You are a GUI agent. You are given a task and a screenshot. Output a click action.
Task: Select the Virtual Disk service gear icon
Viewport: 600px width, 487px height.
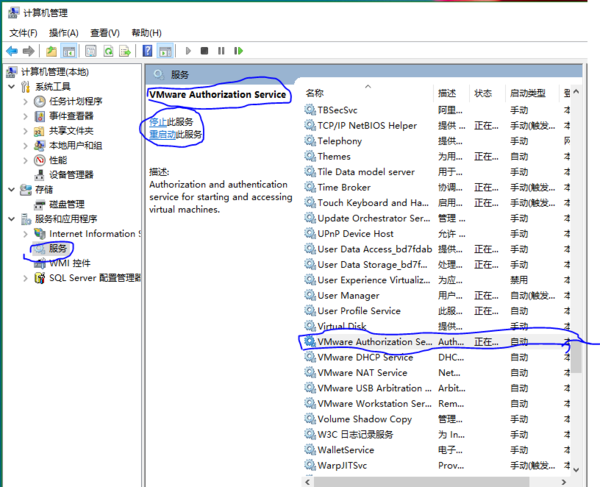click(x=310, y=326)
